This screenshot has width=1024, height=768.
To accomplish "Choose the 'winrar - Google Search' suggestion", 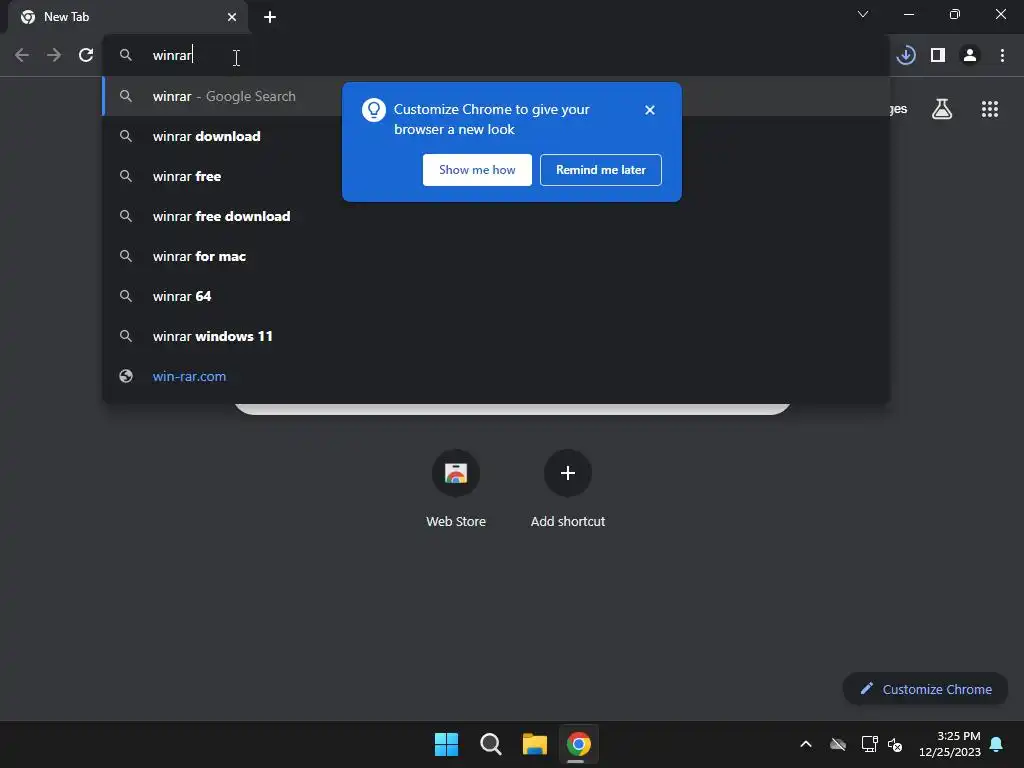I will click(496, 97).
